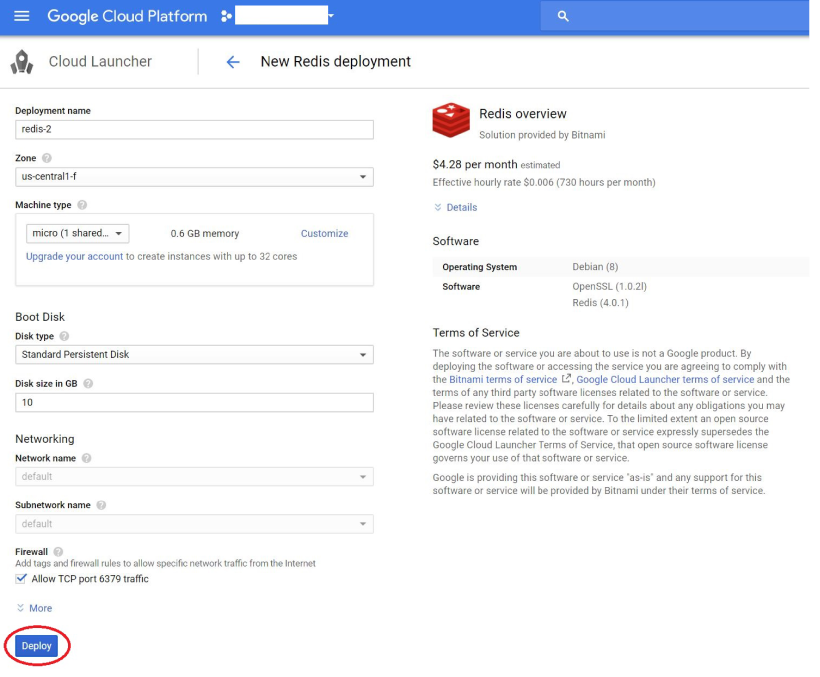Click the Cloud Launcher heading text
Image resolution: width=820 pixels, height=677 pixels.
[x=100, y=62]
